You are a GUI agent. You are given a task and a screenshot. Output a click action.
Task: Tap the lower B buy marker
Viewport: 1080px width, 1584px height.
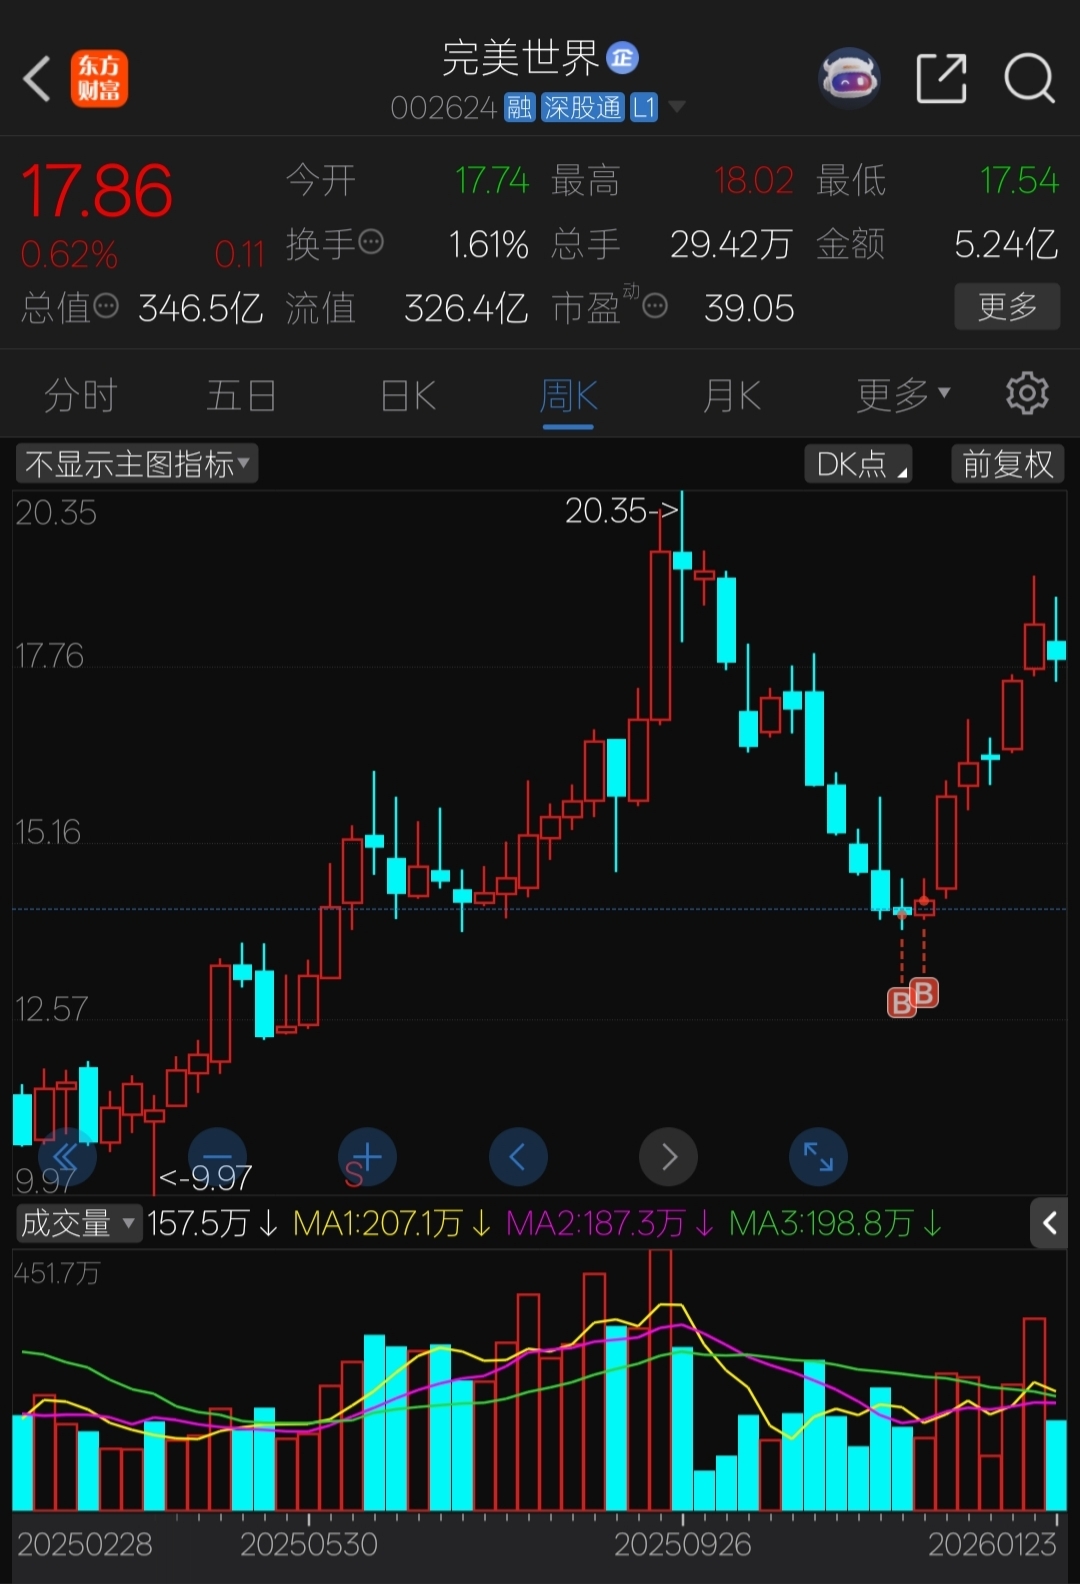(901, 1002)
